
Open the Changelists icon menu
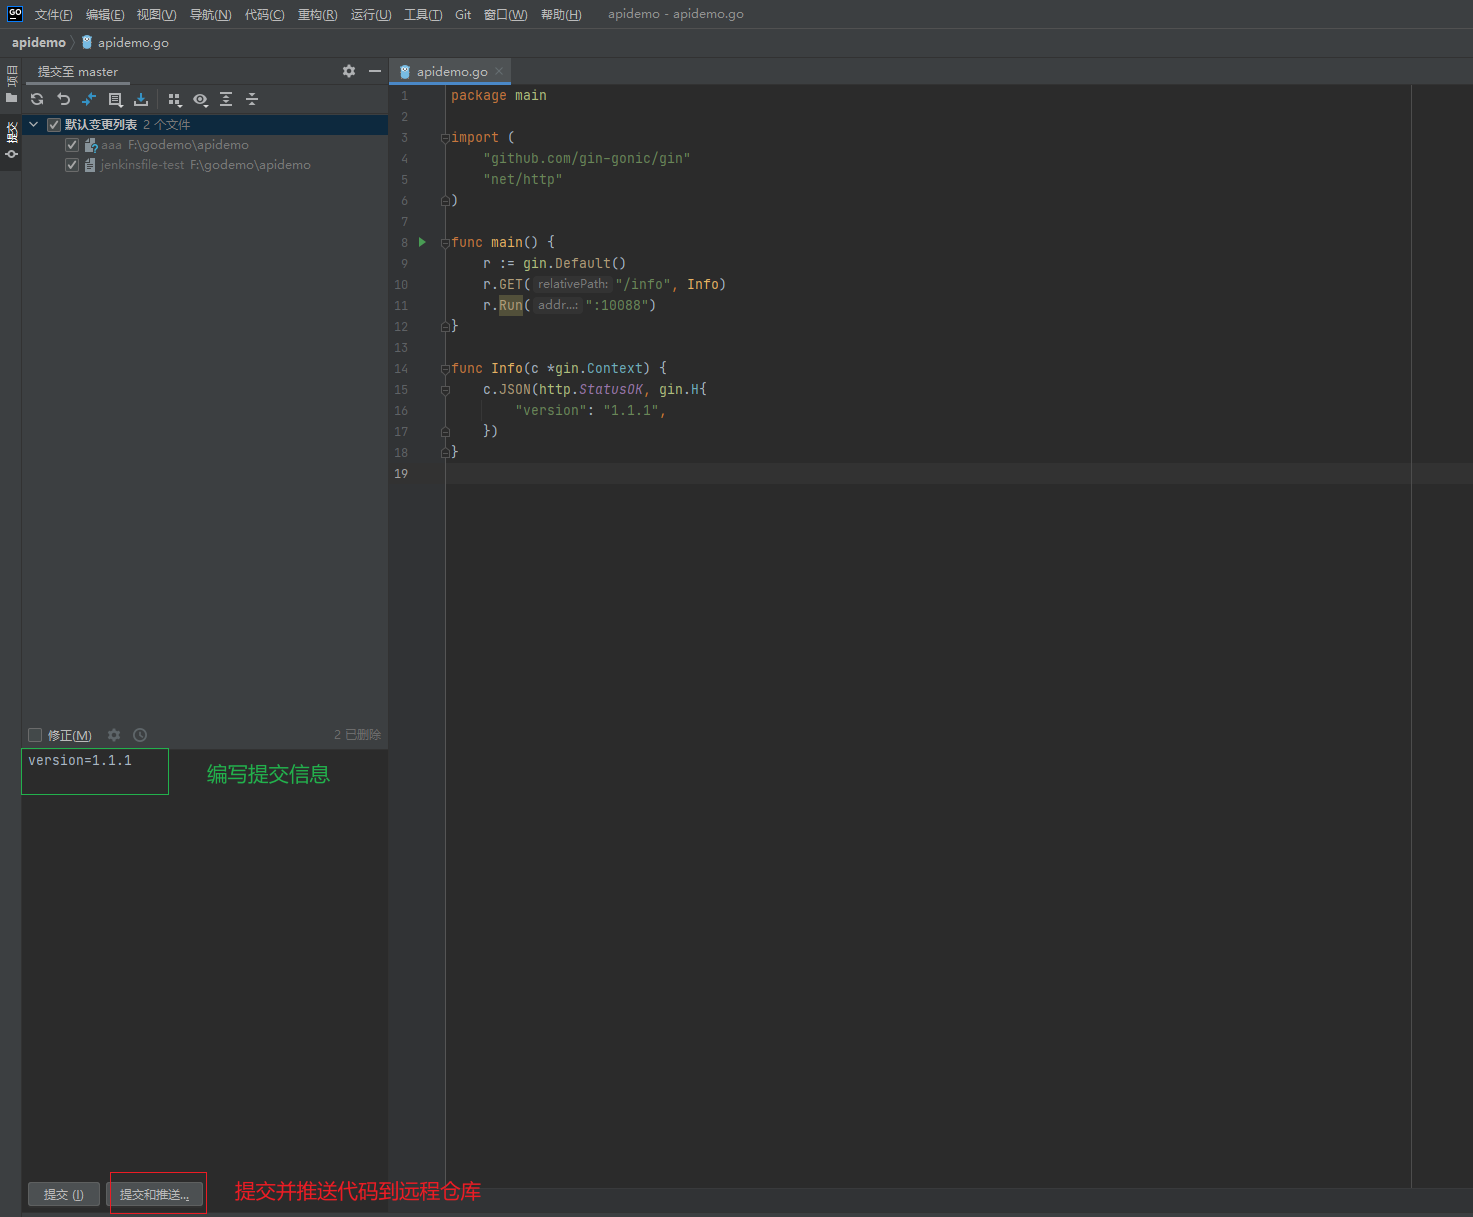[115, 99]
